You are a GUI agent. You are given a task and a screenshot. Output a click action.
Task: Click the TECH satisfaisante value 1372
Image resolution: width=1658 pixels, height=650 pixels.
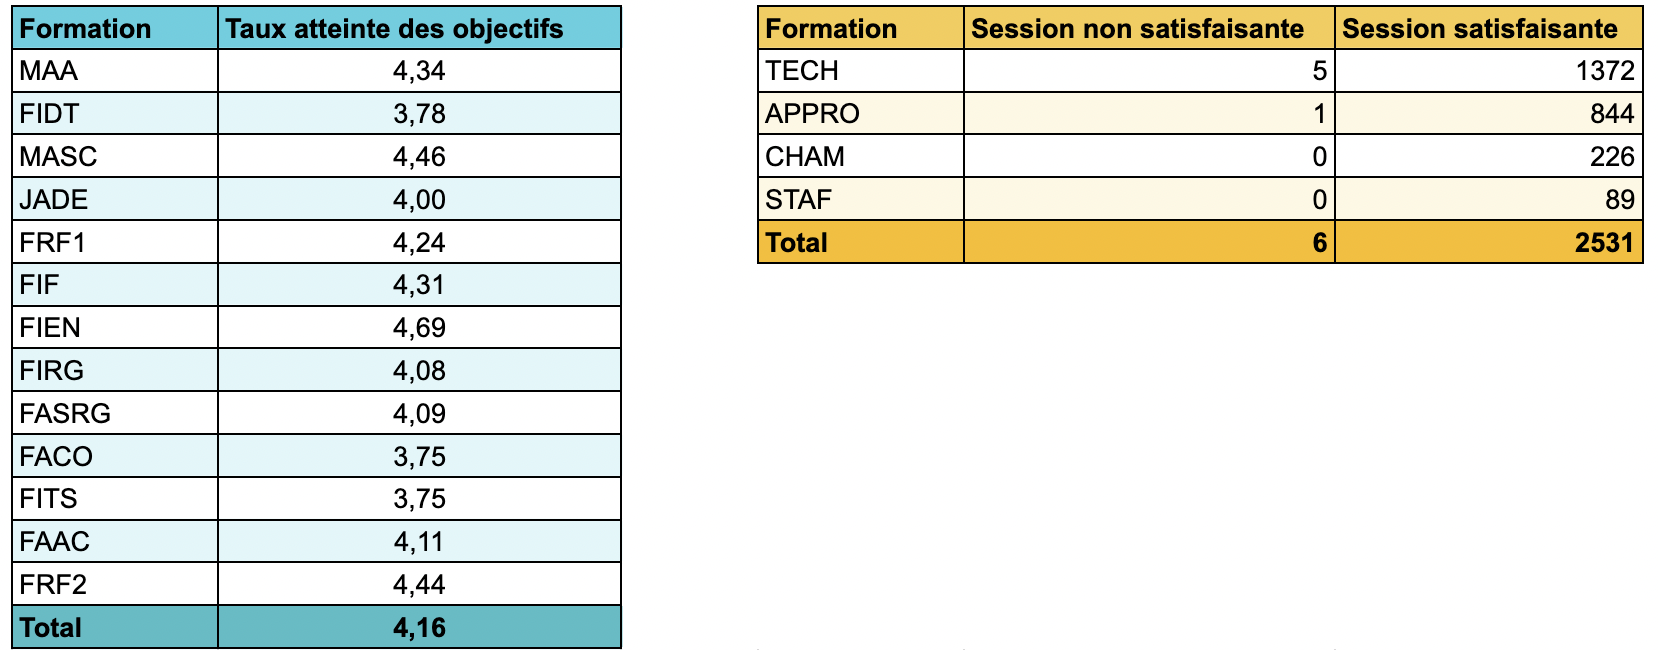click(1488, 71)
